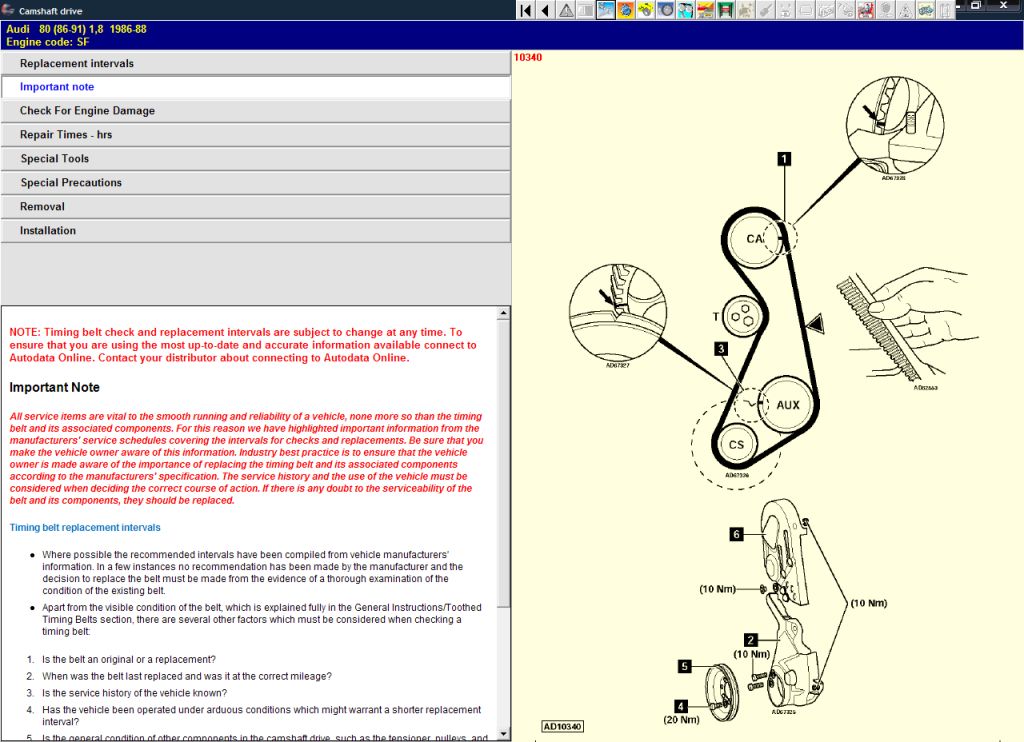Click callout number 6 on diagram
1024x742 pixels.
click(737, 534)
